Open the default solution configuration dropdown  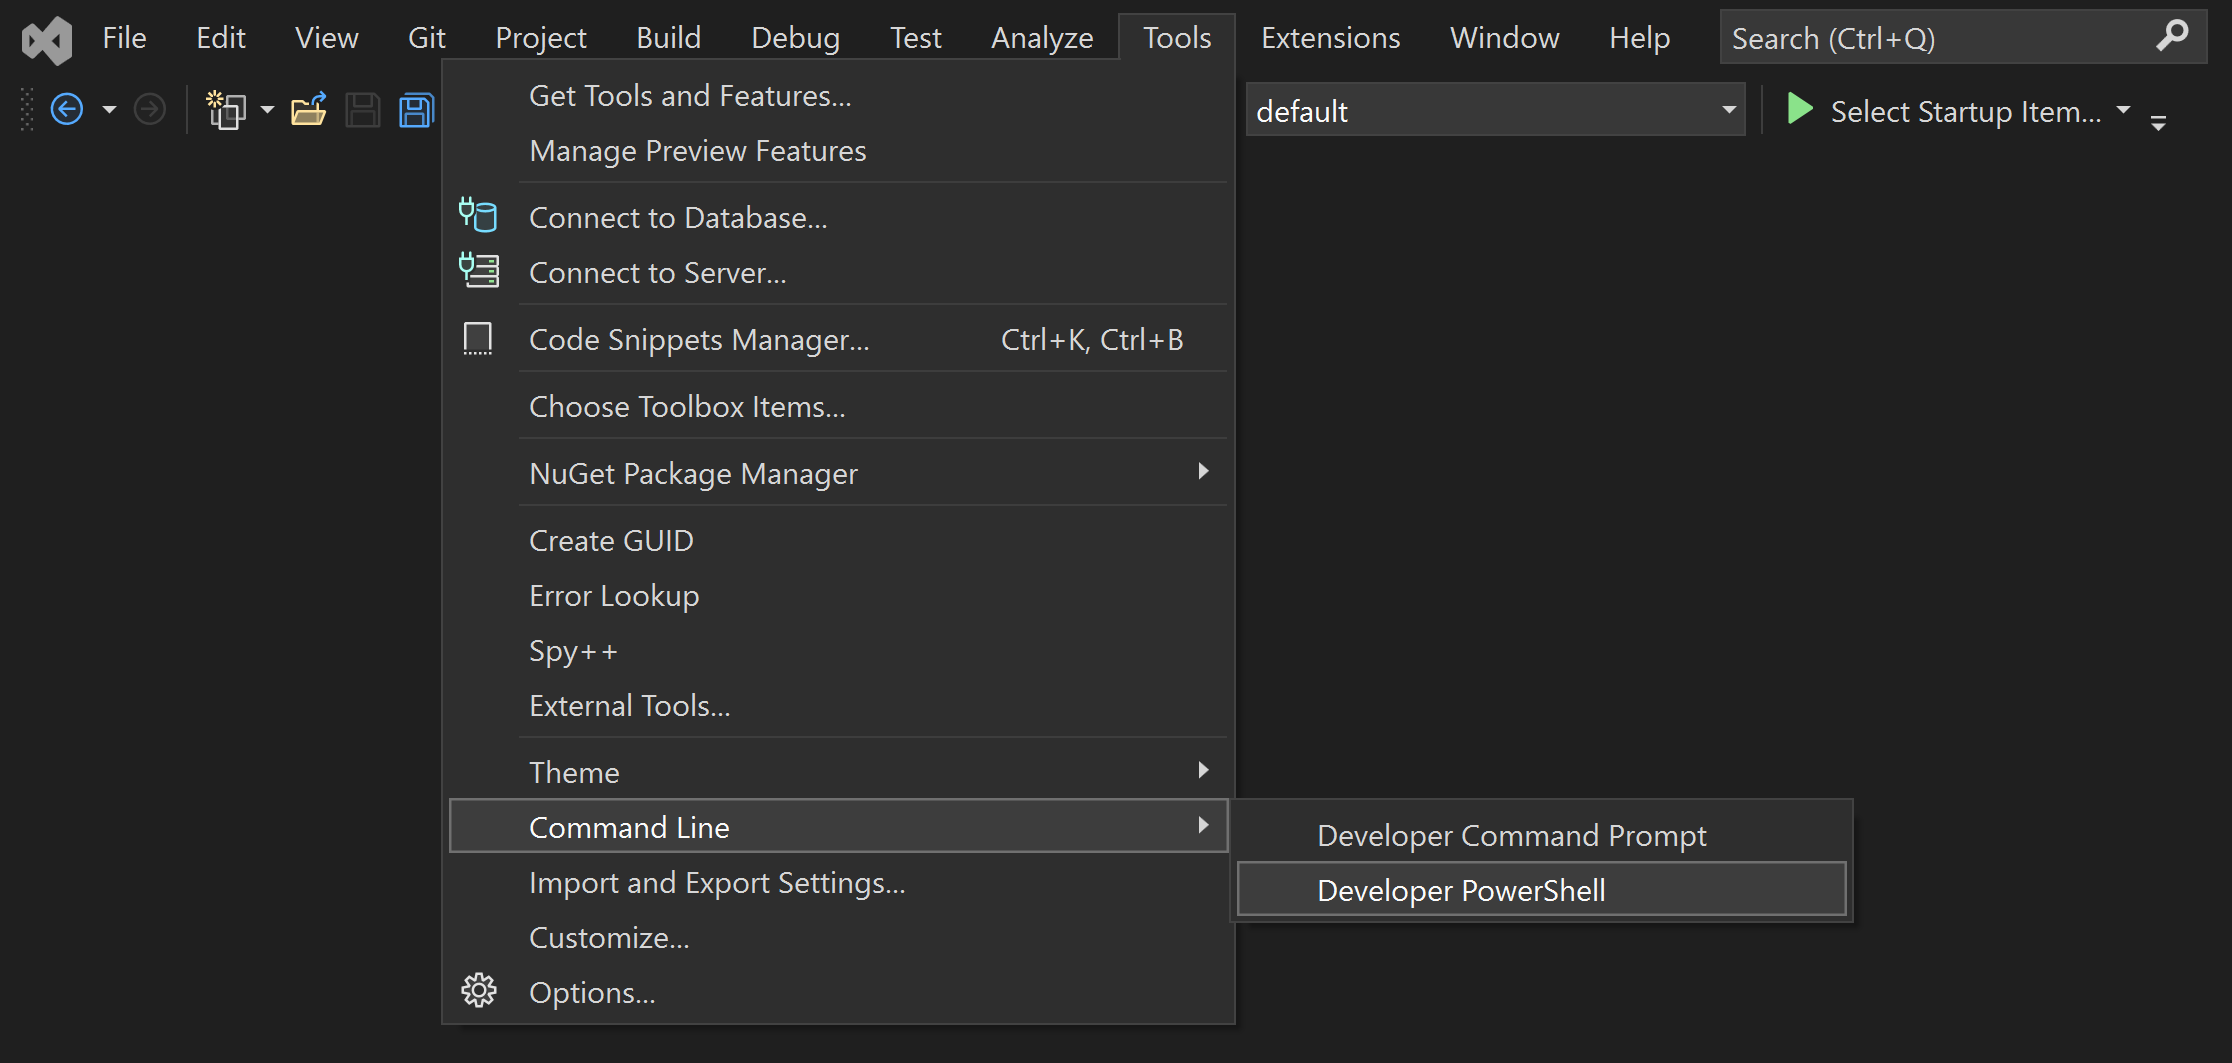tap(1729, 110)
